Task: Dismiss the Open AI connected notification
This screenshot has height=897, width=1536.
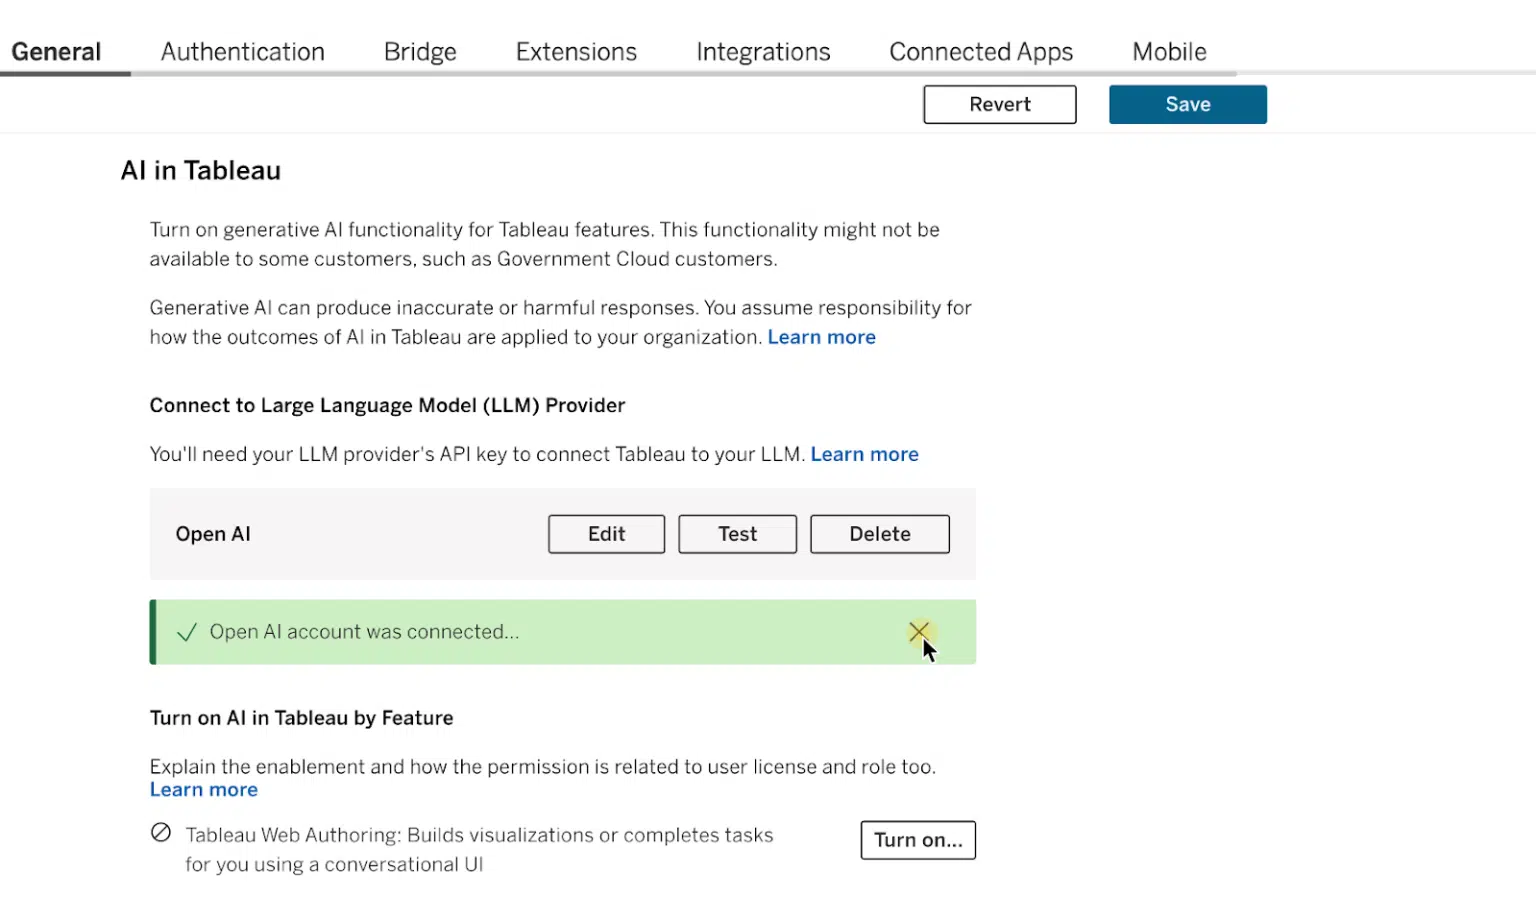Action: click(918, 632)
